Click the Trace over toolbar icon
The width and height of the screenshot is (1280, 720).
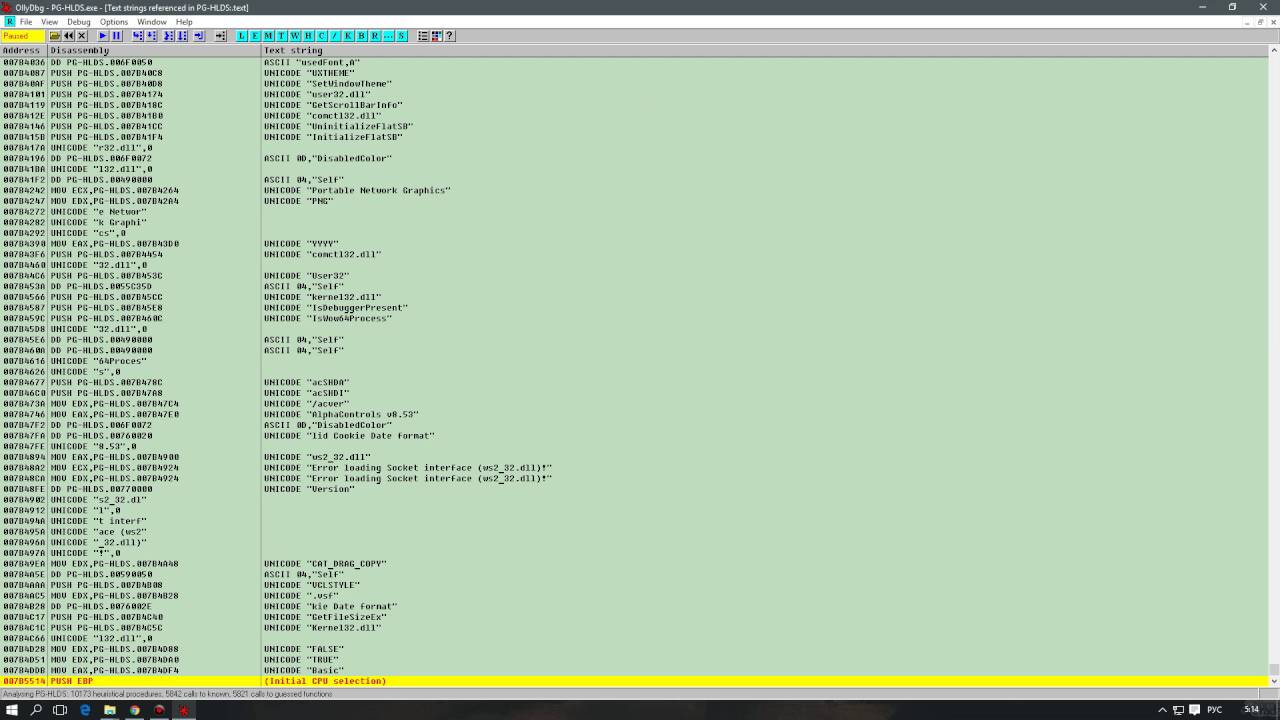pyautogui.click(x=182, y=35)
